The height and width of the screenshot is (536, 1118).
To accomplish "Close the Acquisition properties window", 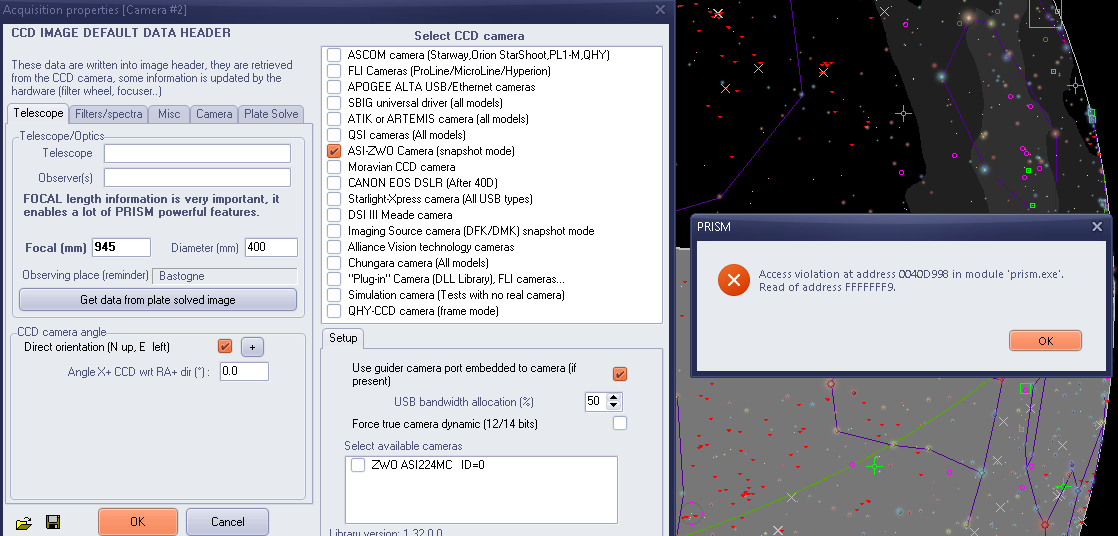I will tap(659, 9).
